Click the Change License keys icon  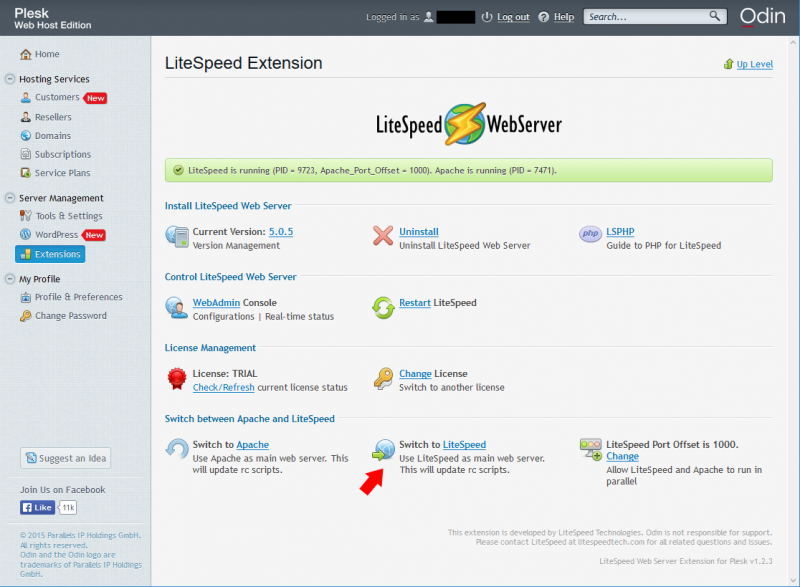tap(383, 378)
